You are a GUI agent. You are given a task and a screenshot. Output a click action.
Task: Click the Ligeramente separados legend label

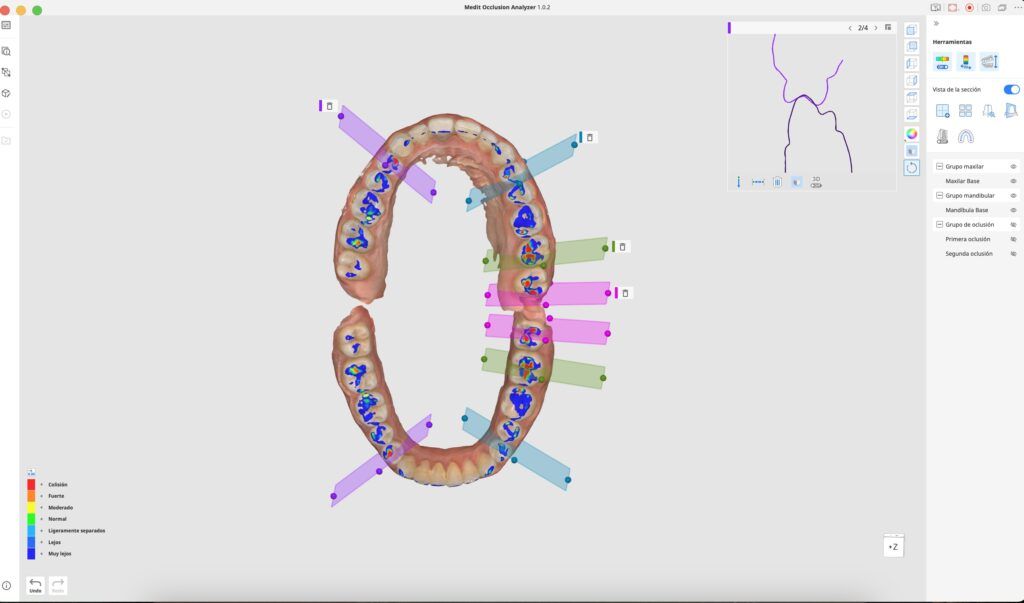click(x=76, y=530)
